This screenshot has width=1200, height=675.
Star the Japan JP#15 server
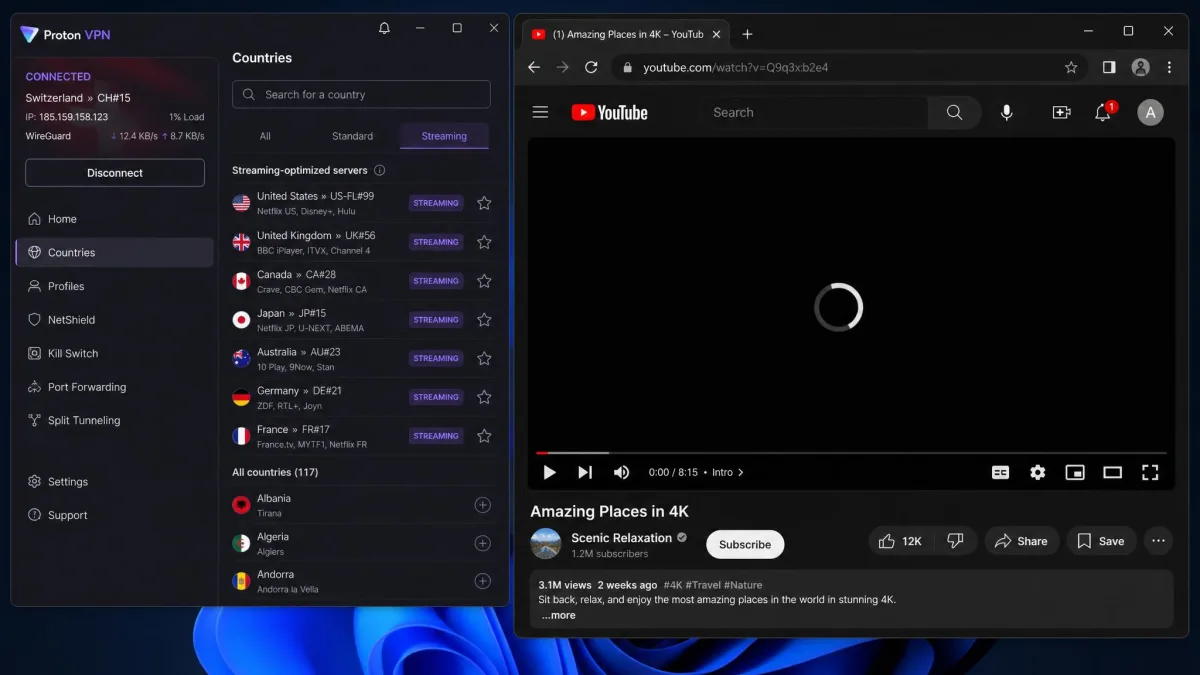[484, 320]
